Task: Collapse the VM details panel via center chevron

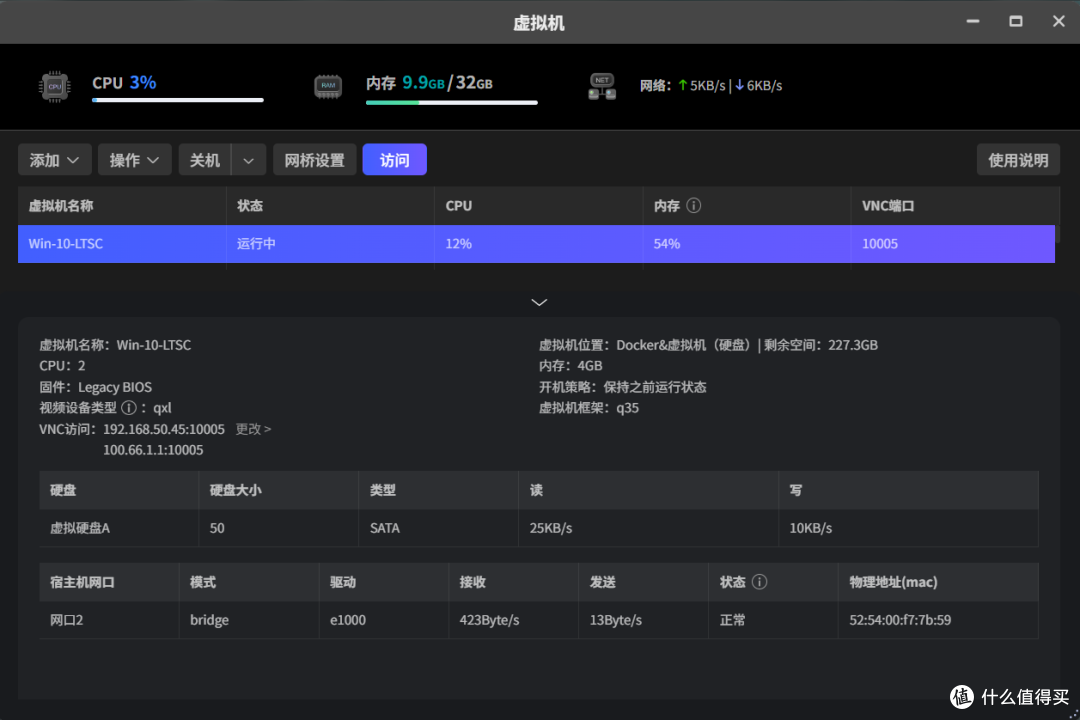Action: tap(539, 302)
